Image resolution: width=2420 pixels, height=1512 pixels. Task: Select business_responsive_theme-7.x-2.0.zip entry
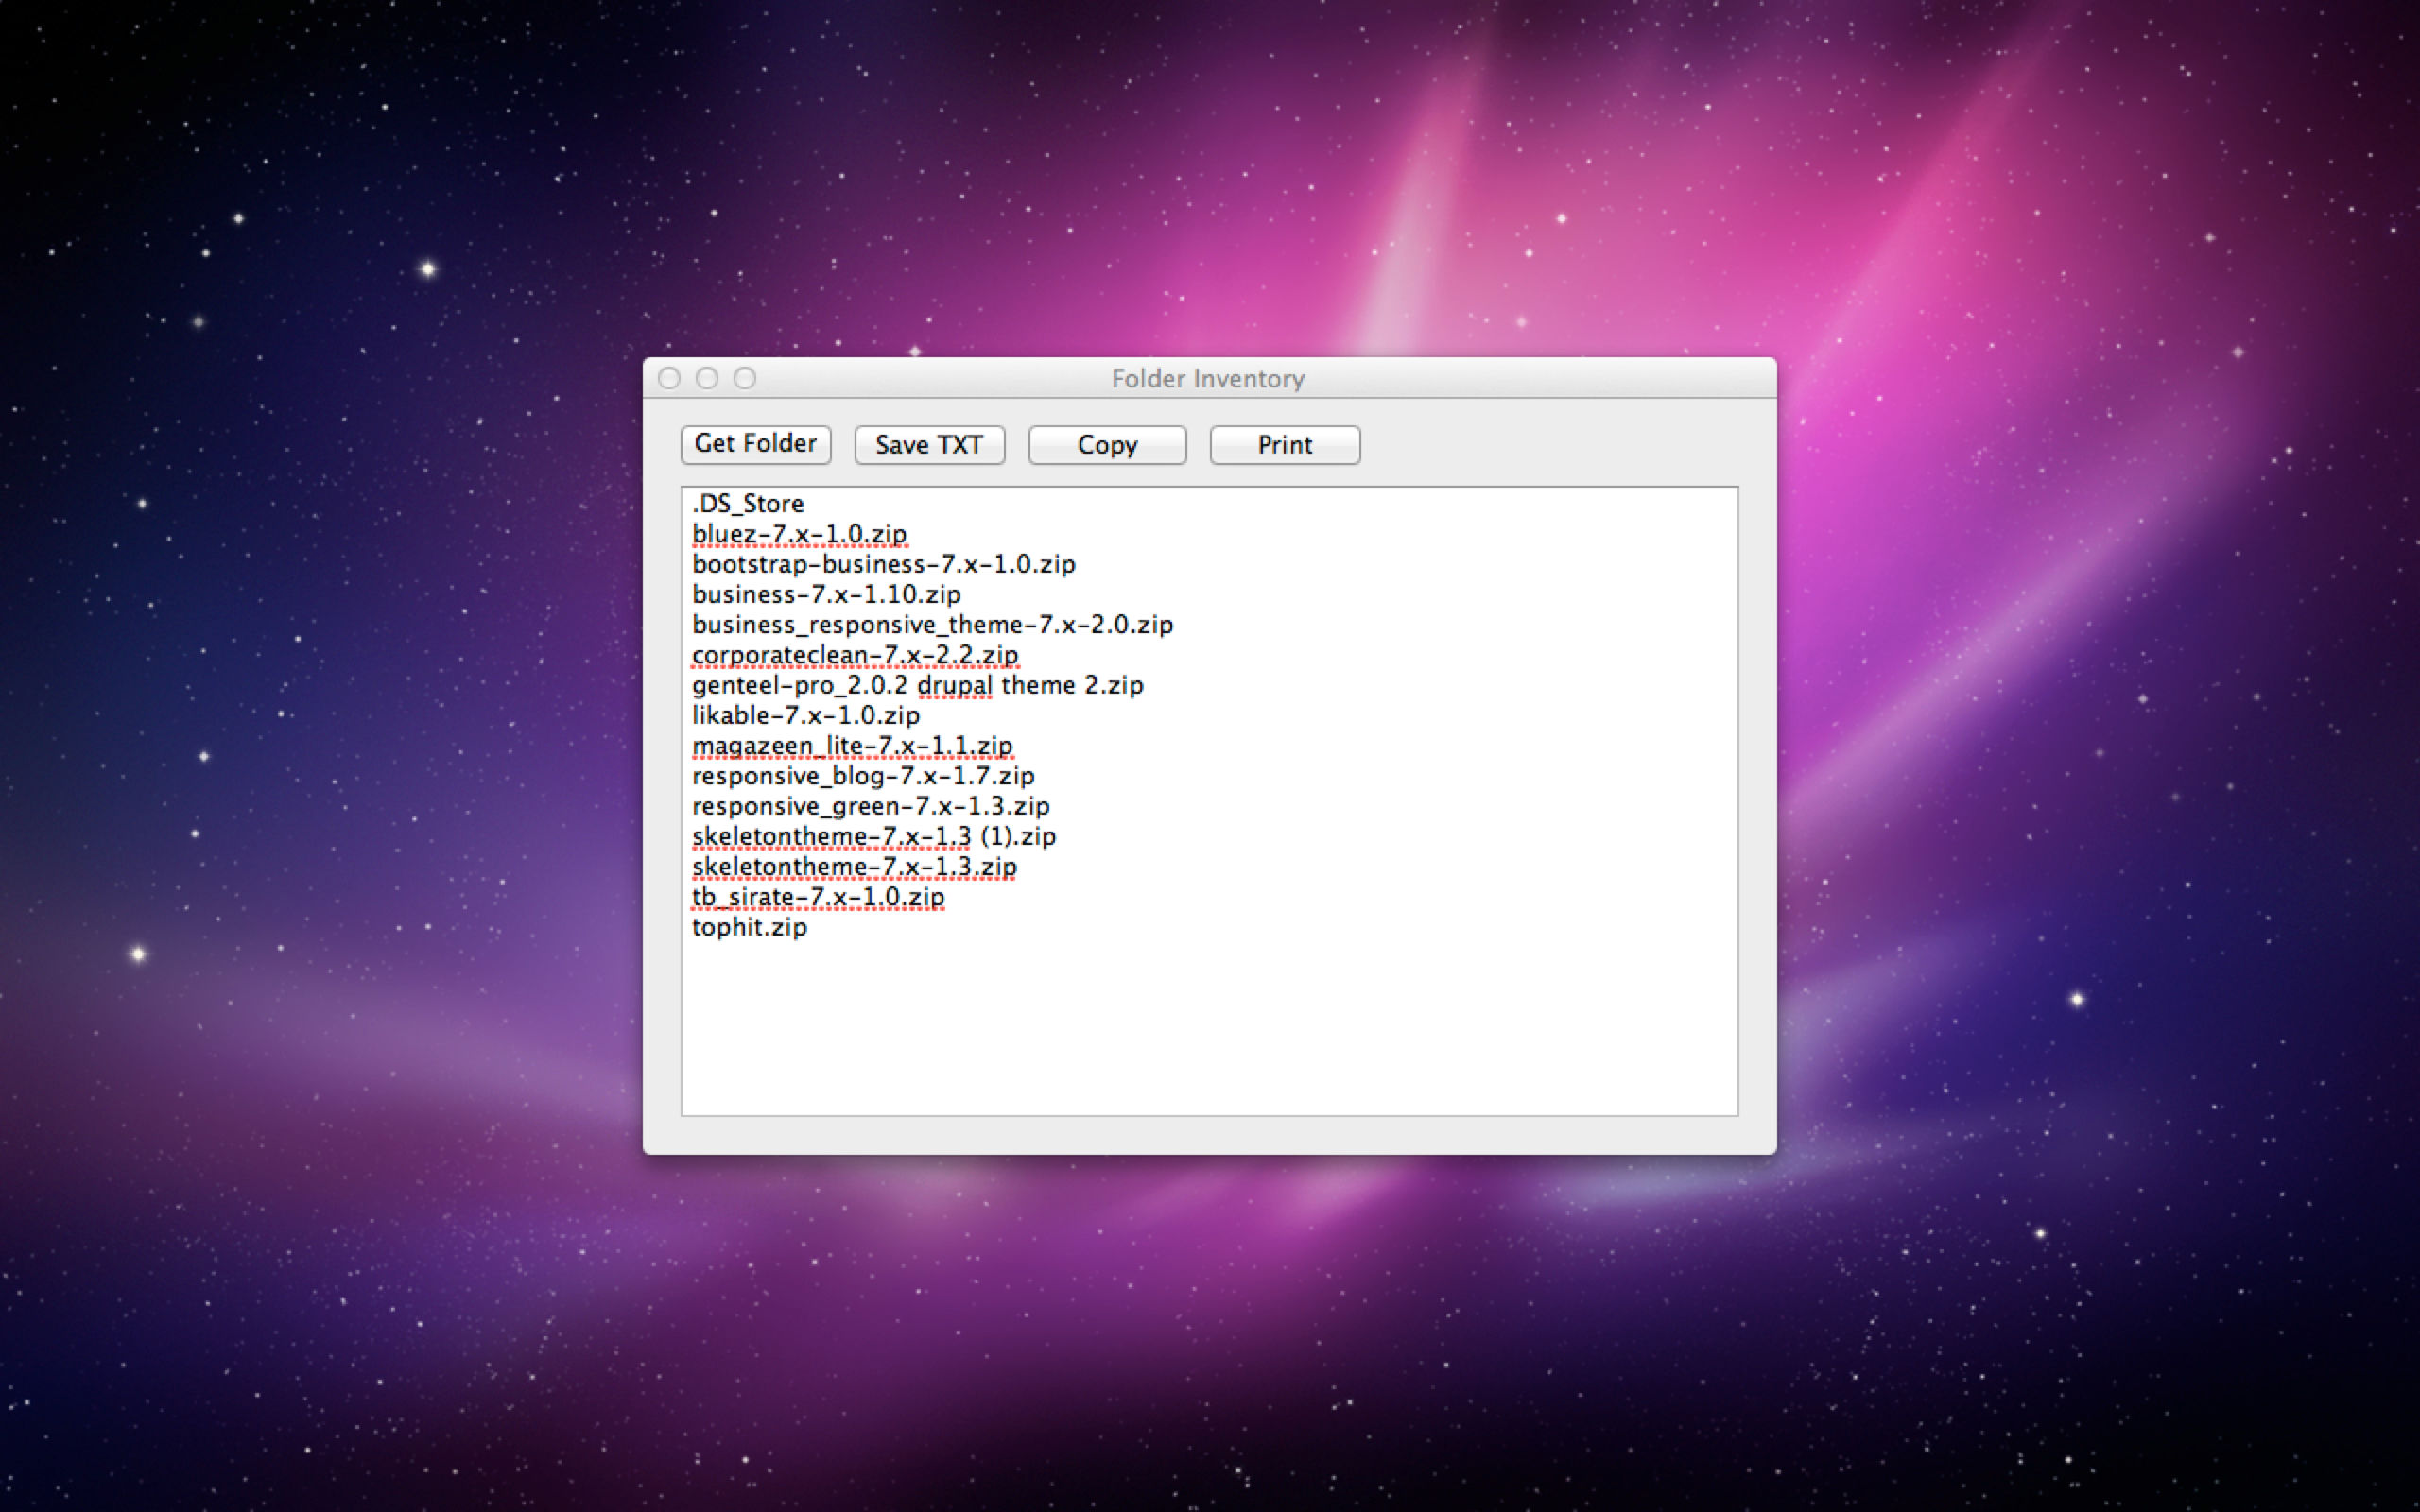pyautogui.click(x=933, y=624)
